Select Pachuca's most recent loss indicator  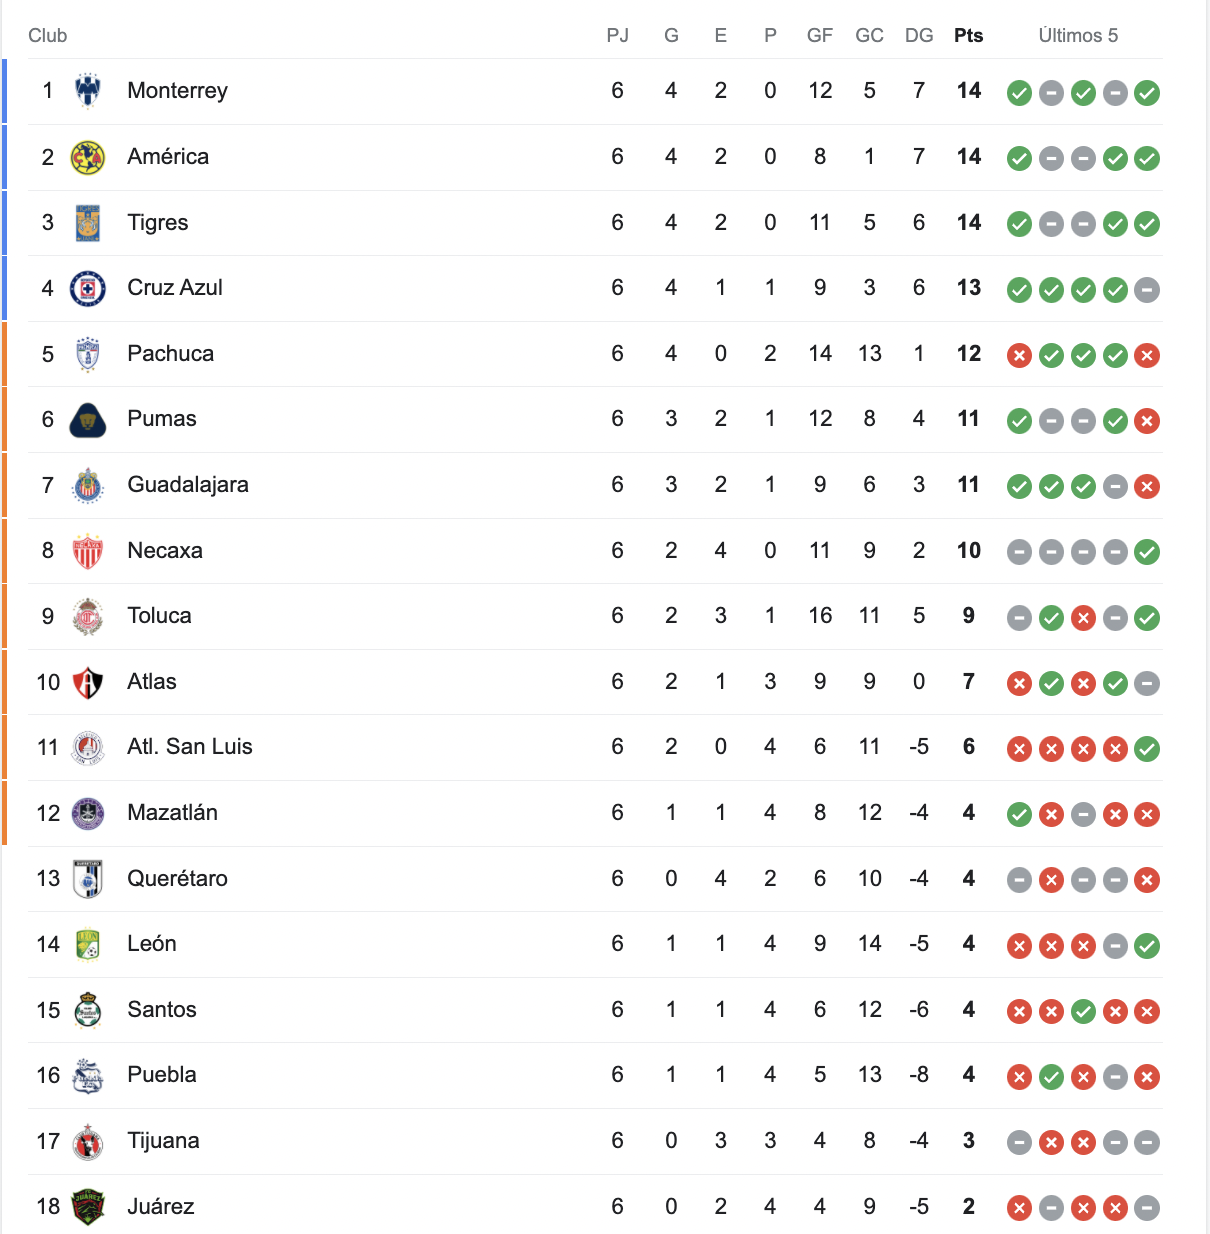pyautogui.click(x=1147, y=355)
